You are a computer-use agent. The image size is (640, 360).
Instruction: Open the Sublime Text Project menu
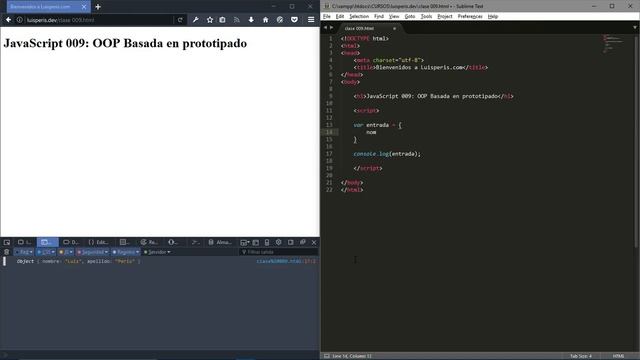(x=444, y=16)
